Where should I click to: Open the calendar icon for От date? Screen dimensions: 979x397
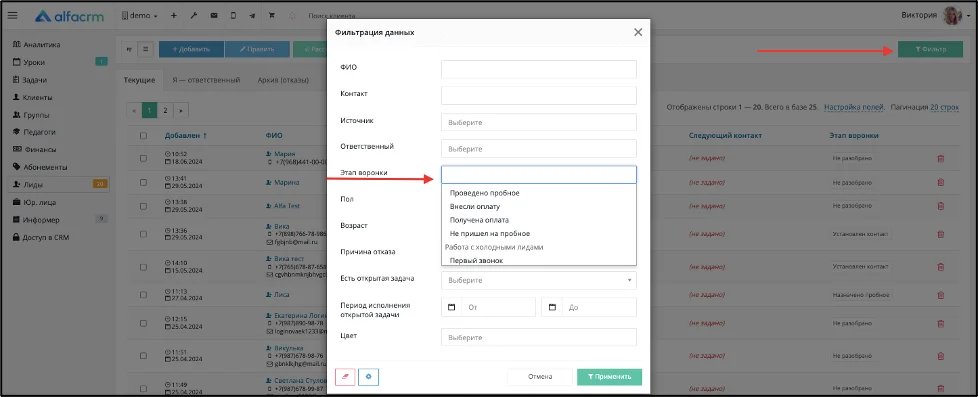point(451,307)
